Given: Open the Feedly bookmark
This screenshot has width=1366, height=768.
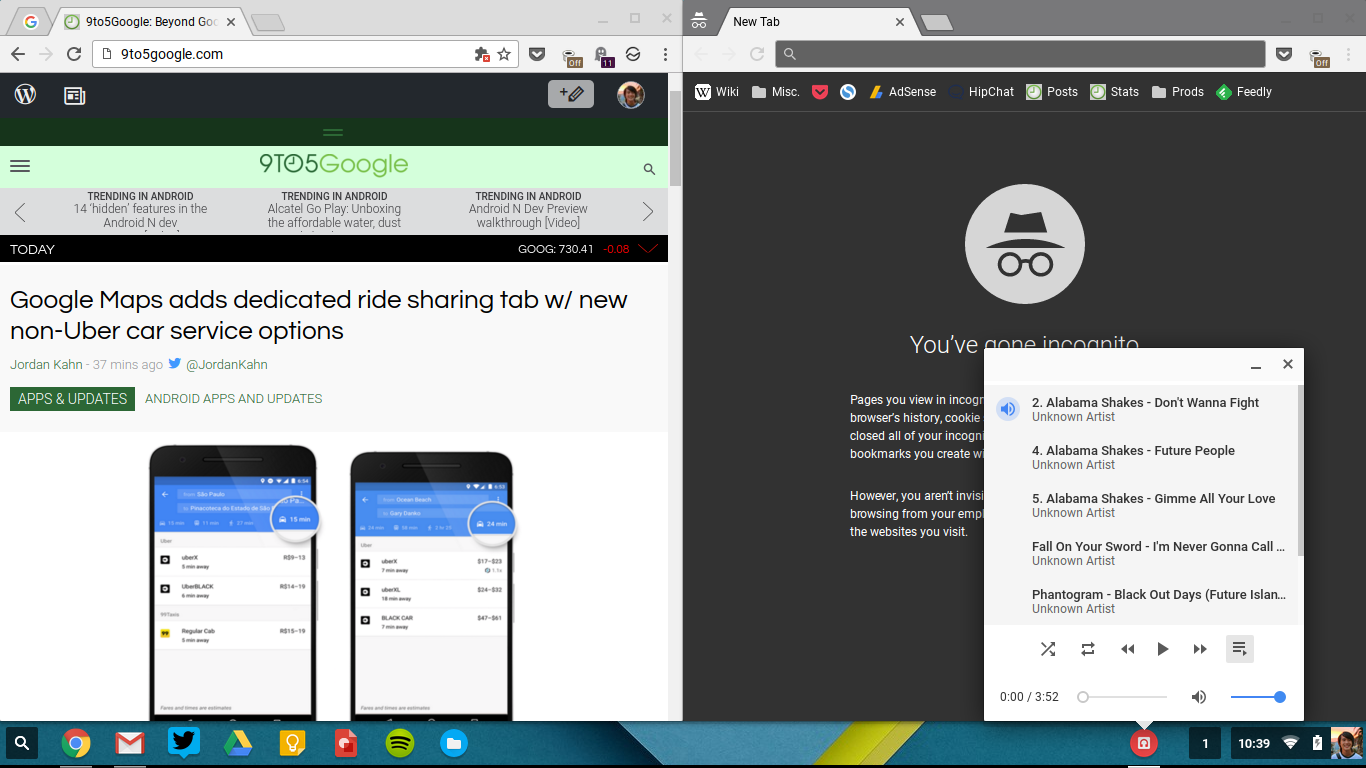Looking at the screenshot, I should [x=1244, y=92].
